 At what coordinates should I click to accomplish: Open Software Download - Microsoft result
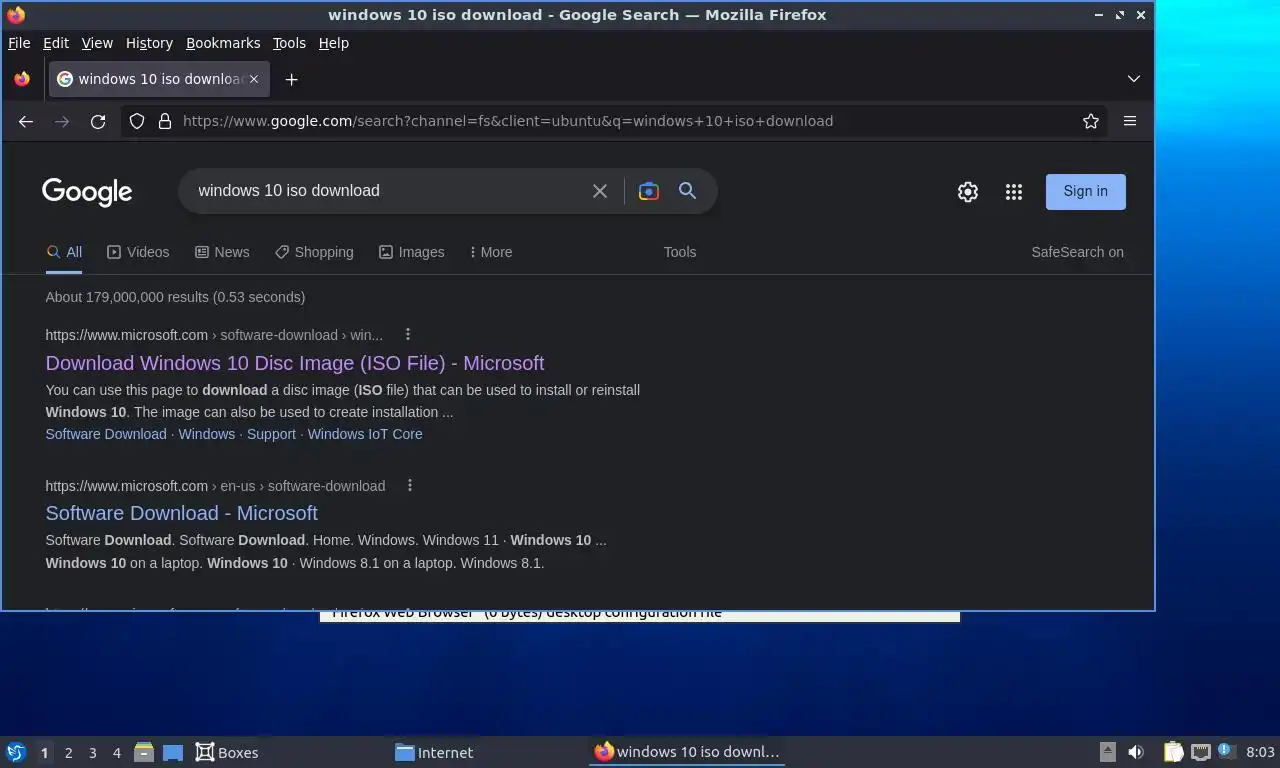point(181,513)
